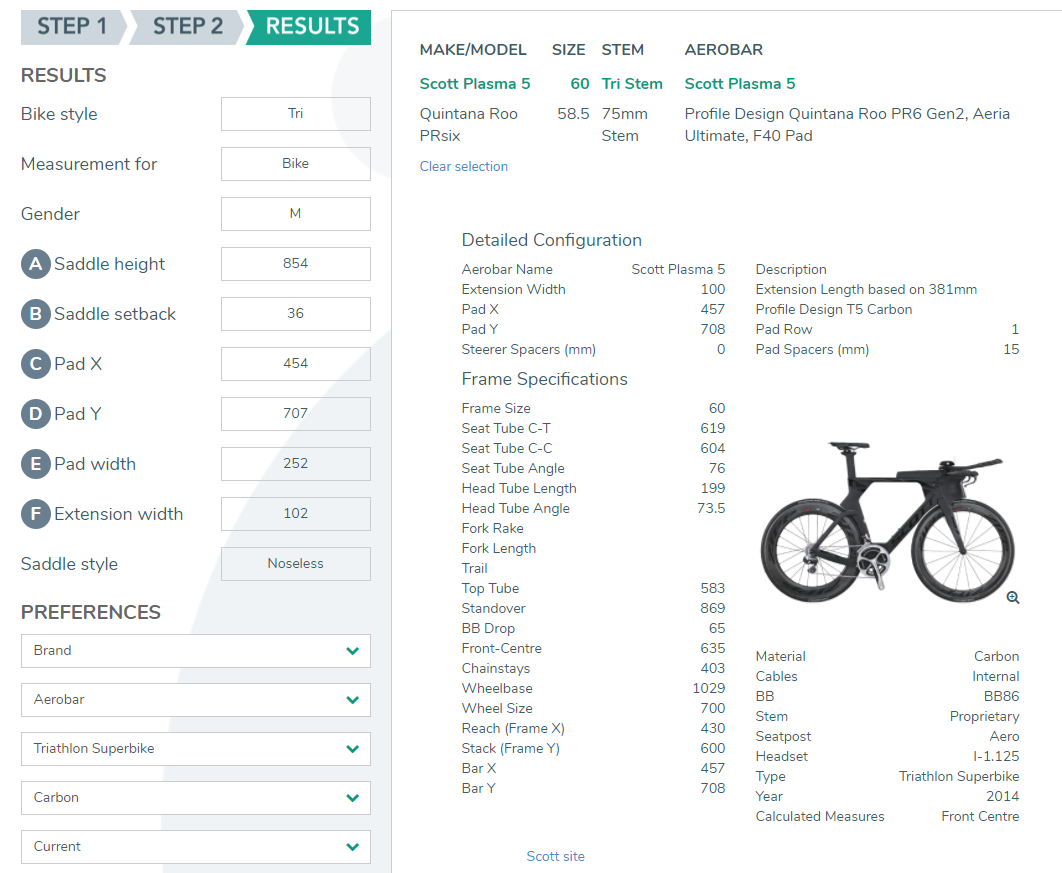Click the Top Tube value 583

pyautogui.click(x=713, y=589)
